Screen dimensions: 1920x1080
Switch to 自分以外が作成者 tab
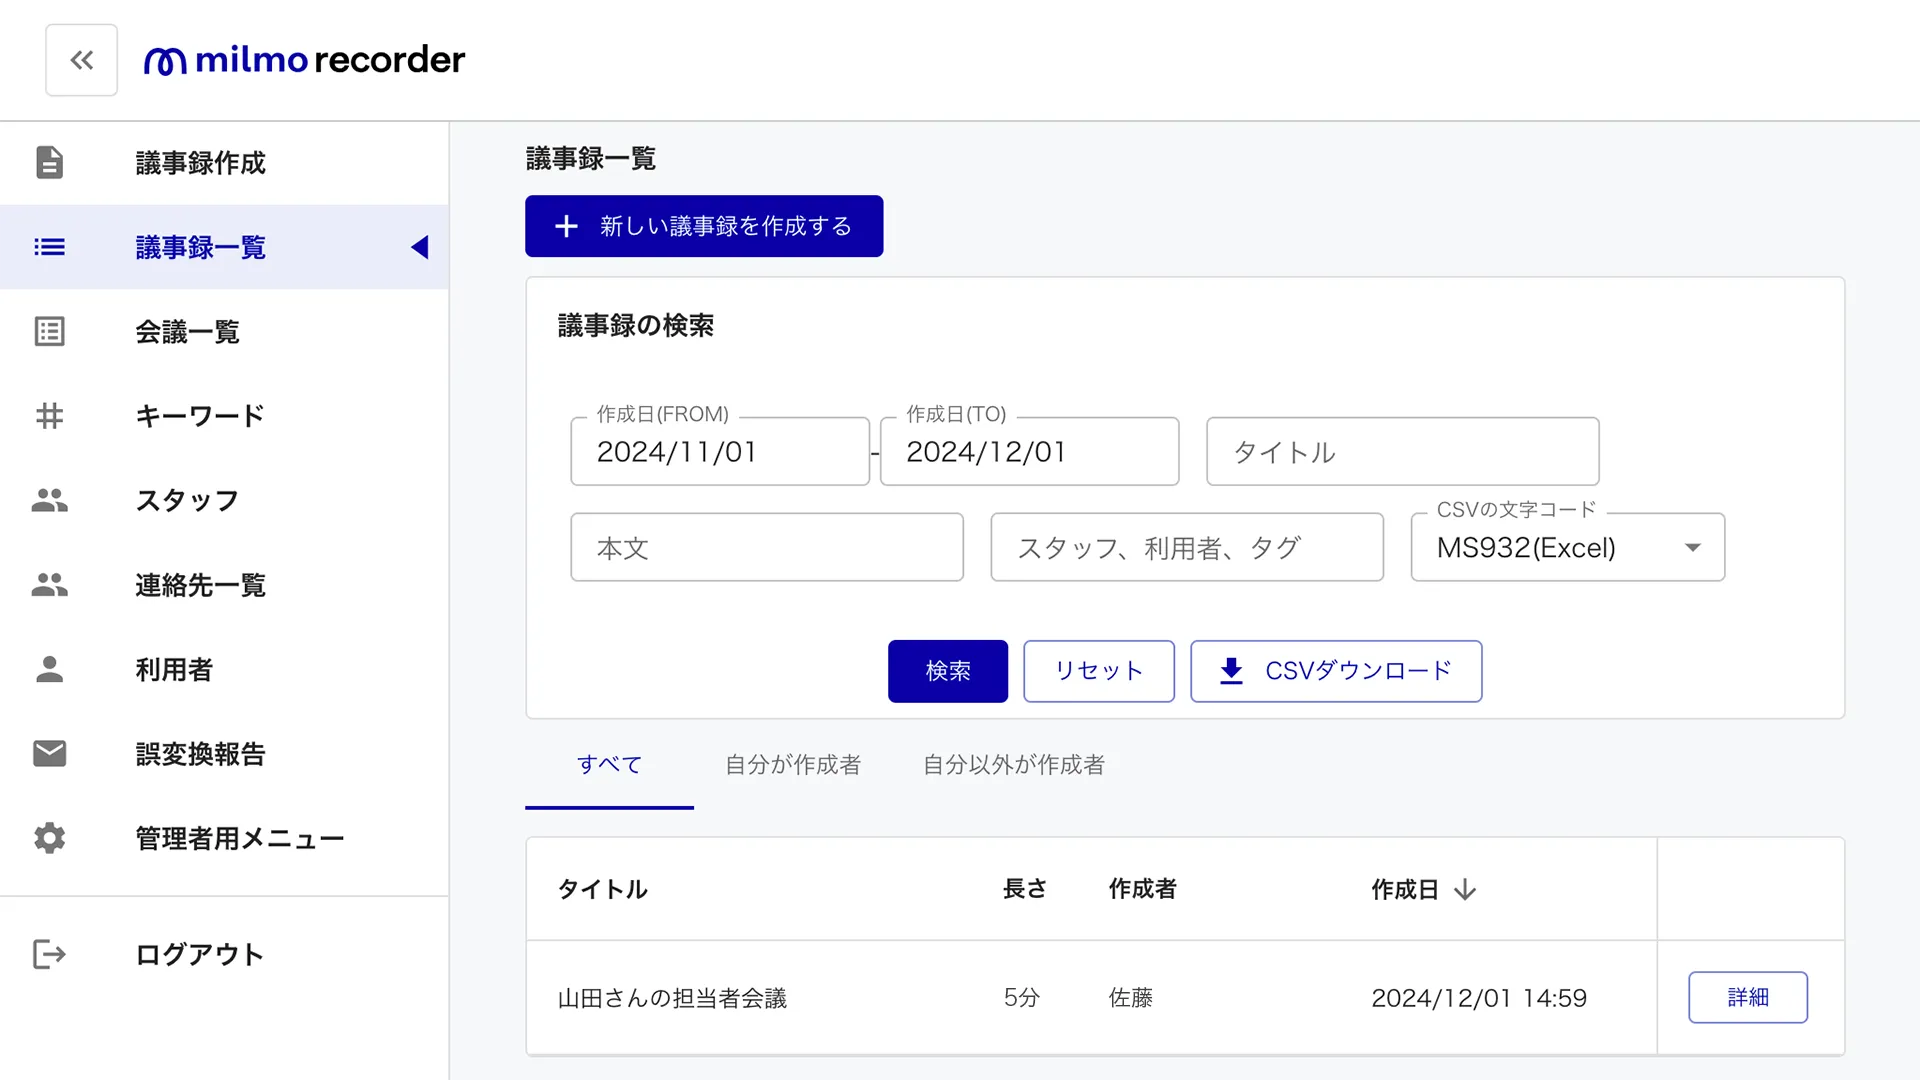(x=1013, y=765)
